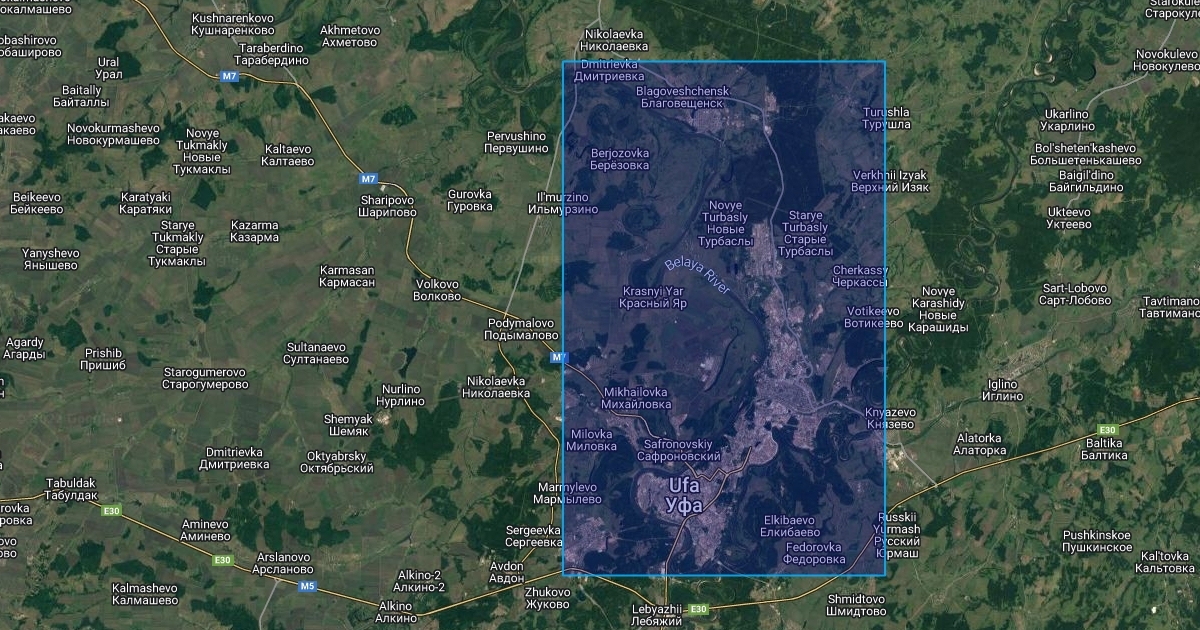
Task: Select the M7 shield below Podymalovo
Action: coord(559,358)
